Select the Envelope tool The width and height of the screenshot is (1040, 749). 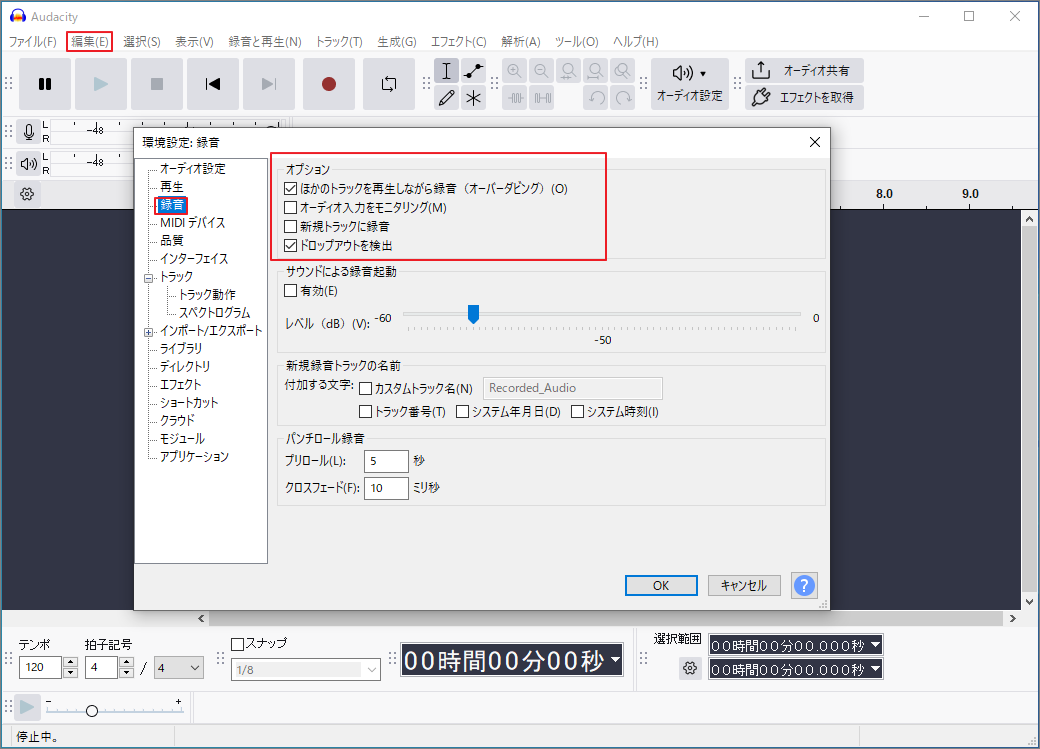[473, 70]
